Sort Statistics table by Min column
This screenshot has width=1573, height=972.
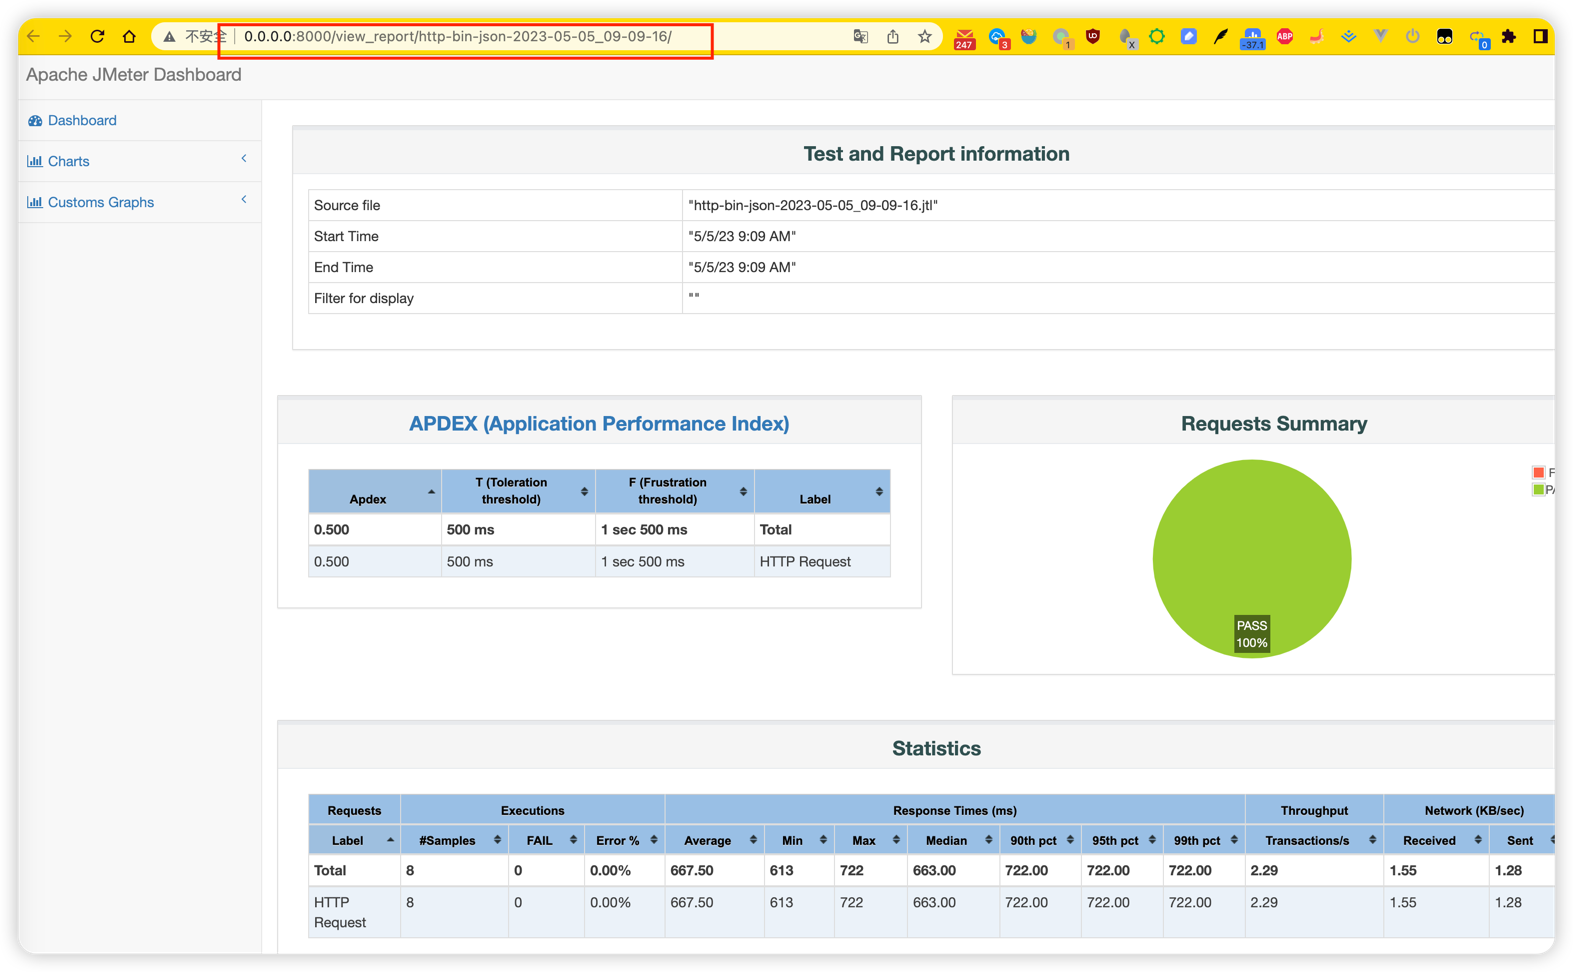click(x=801, y=841)
